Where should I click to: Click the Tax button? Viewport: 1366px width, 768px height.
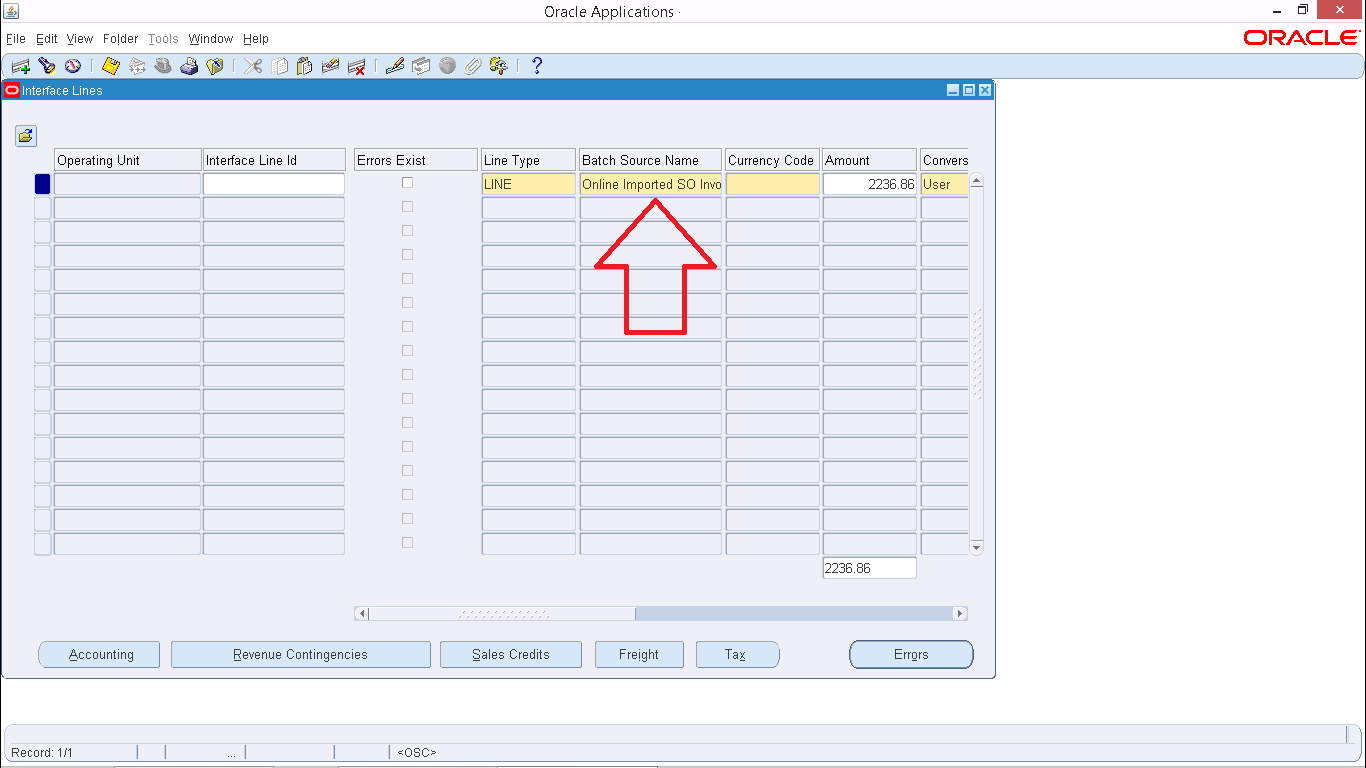pyautogui.click(x=736, y=655)
